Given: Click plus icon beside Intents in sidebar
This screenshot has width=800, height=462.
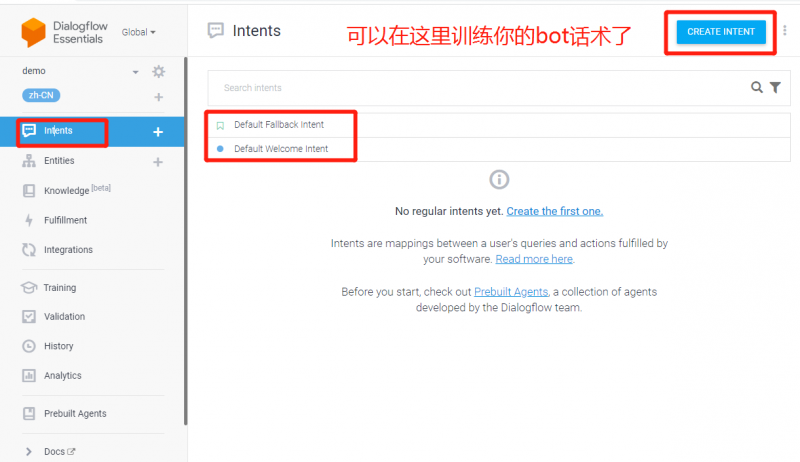Looking at the screenshot, I should [x=158, y=132].
